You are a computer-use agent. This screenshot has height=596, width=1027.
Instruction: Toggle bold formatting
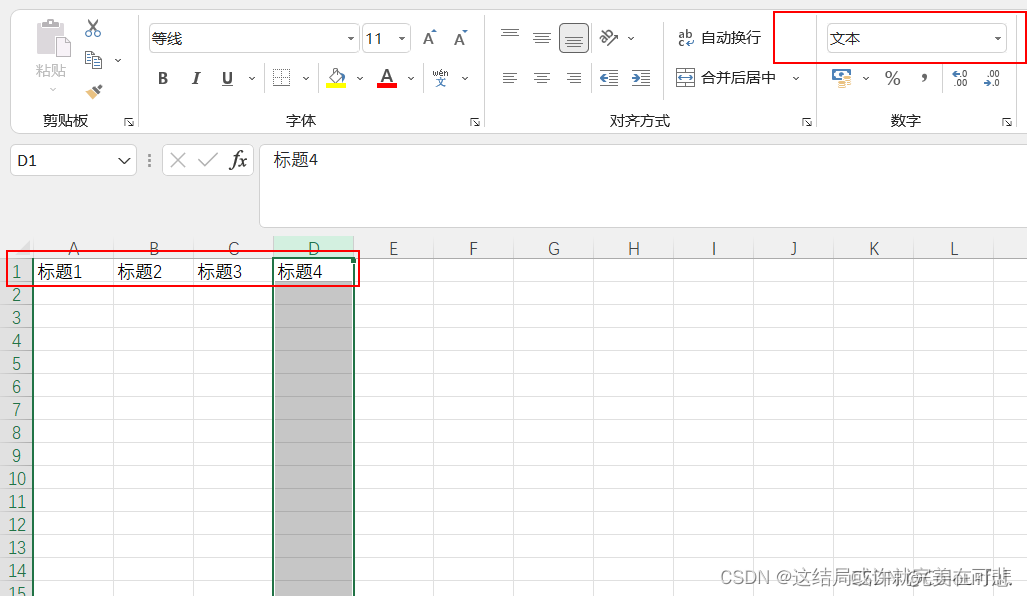pyautogui.click(x=163, y=78)
